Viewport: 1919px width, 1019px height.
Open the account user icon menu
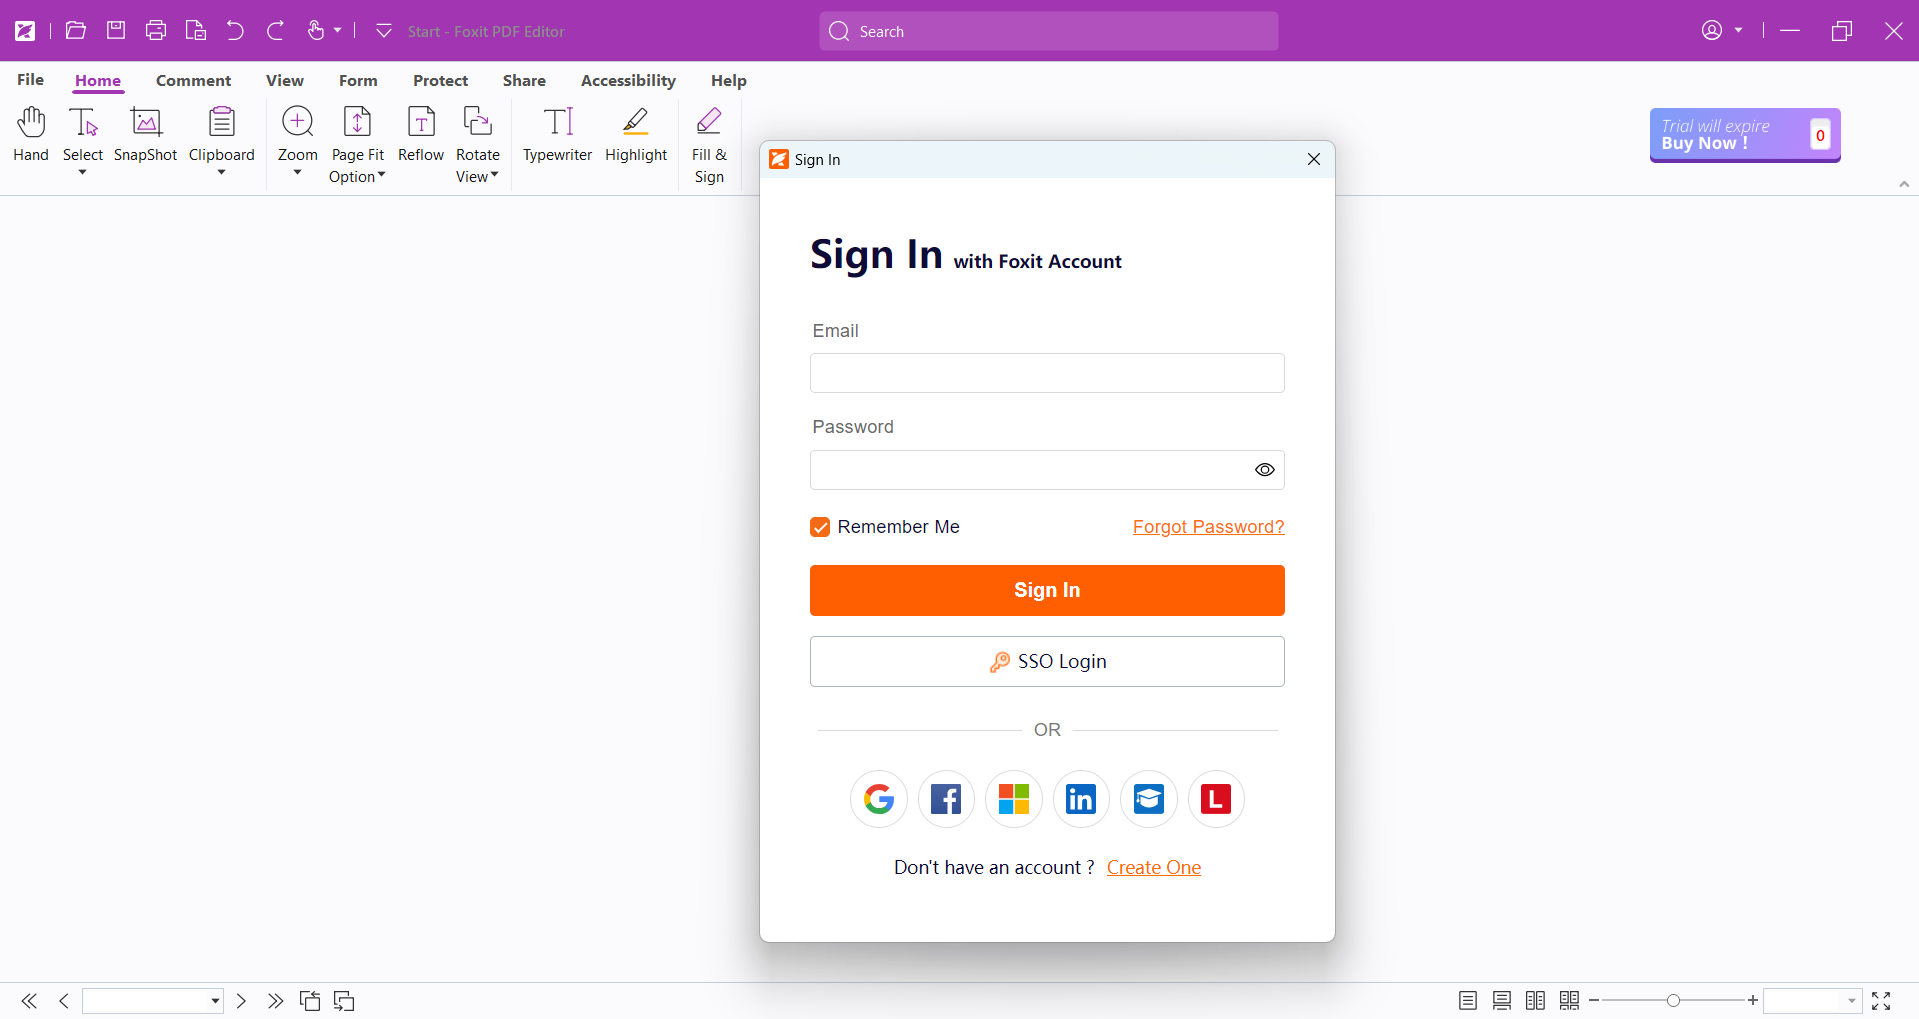(x=1712, y=30)
